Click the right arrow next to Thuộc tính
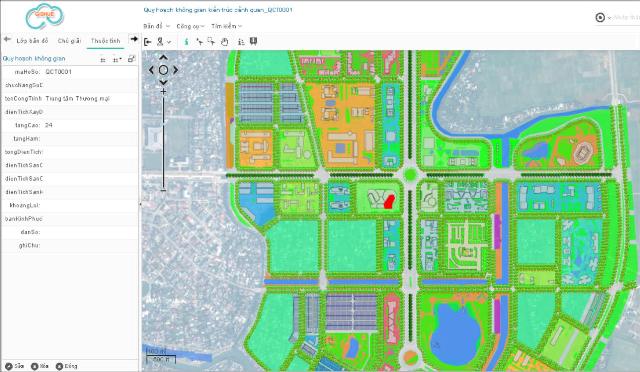Screen dimensions: 640x372 coord(133,39)
